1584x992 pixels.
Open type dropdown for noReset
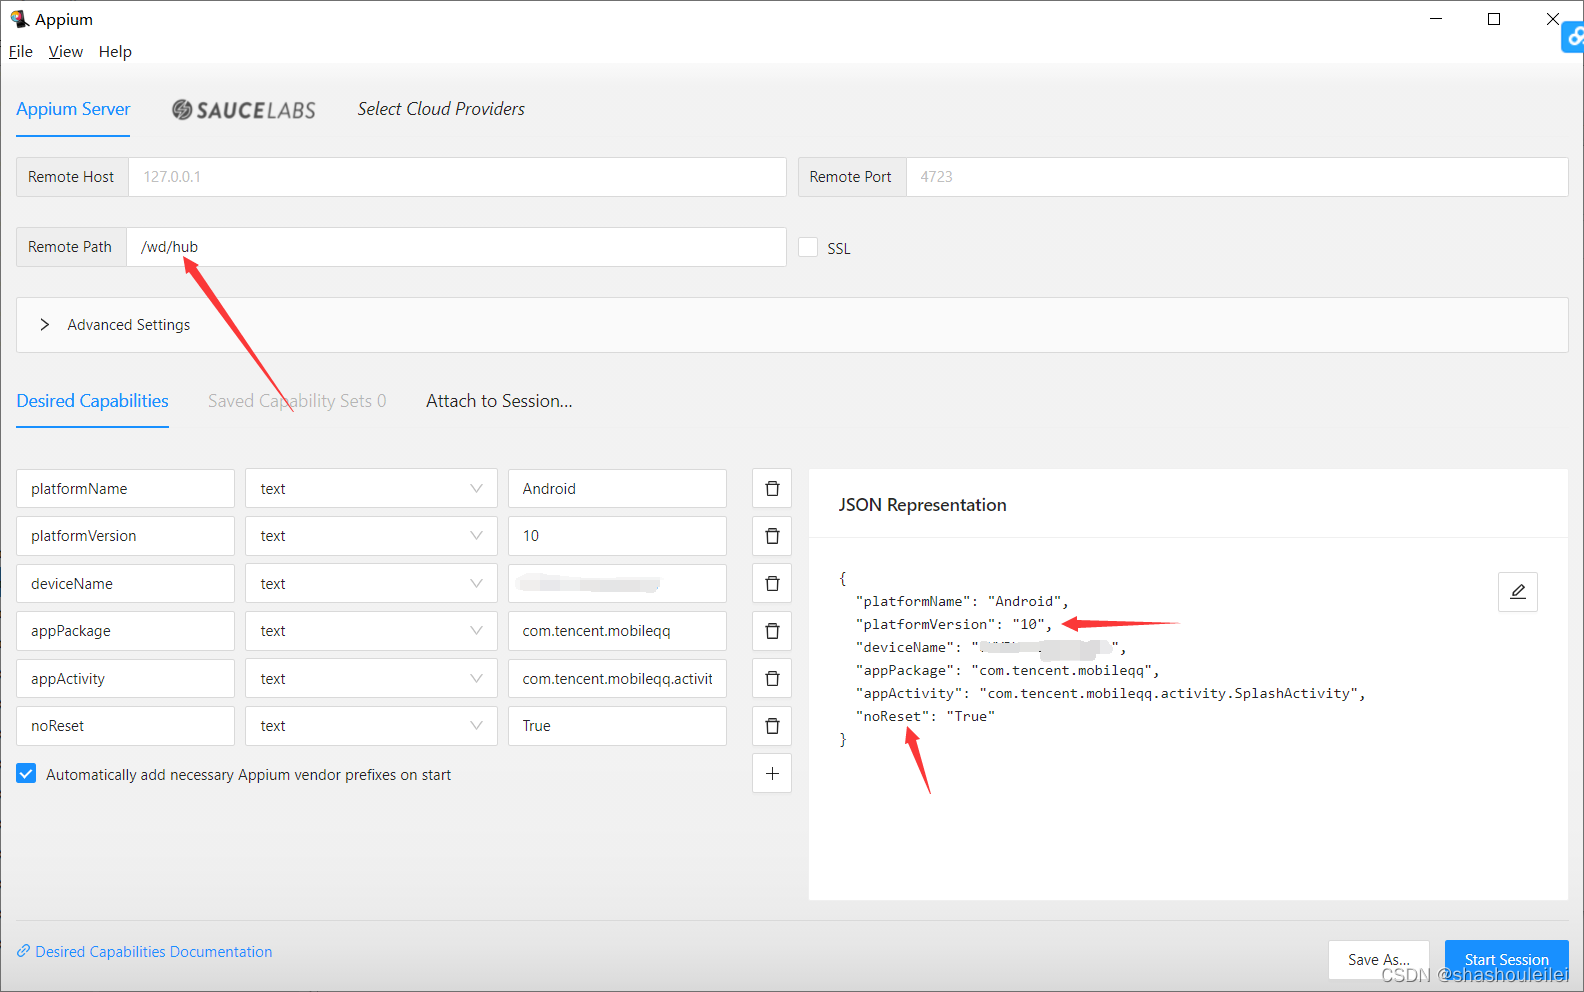point(371,726)
